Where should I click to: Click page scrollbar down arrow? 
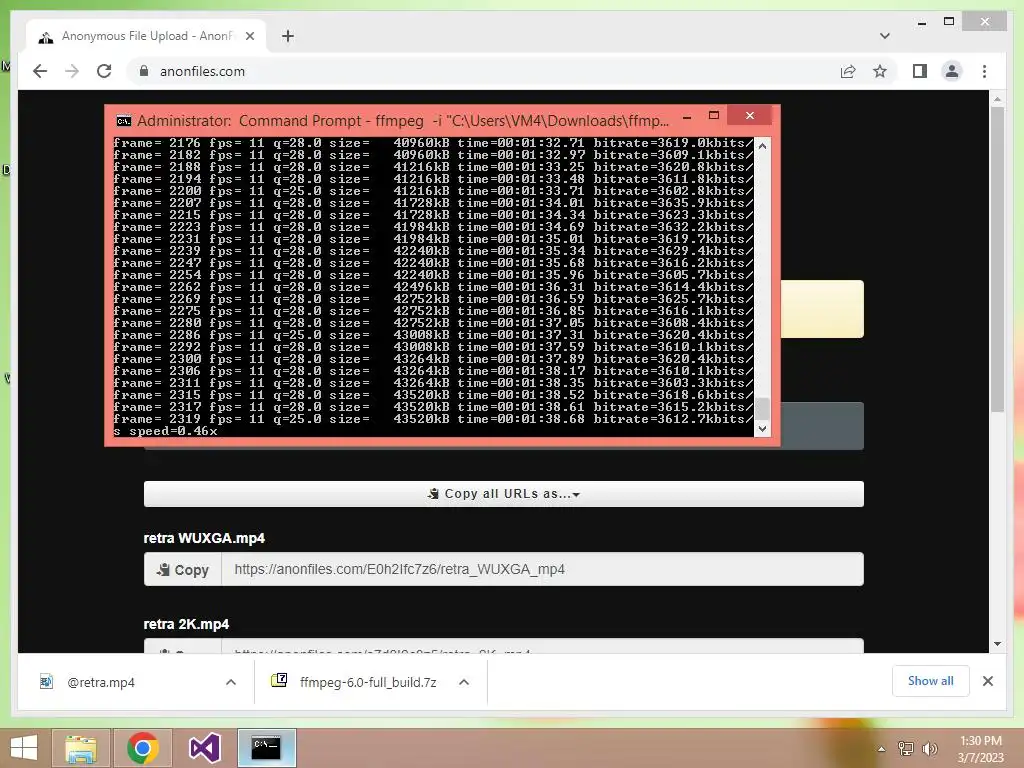tap(997, 644)
